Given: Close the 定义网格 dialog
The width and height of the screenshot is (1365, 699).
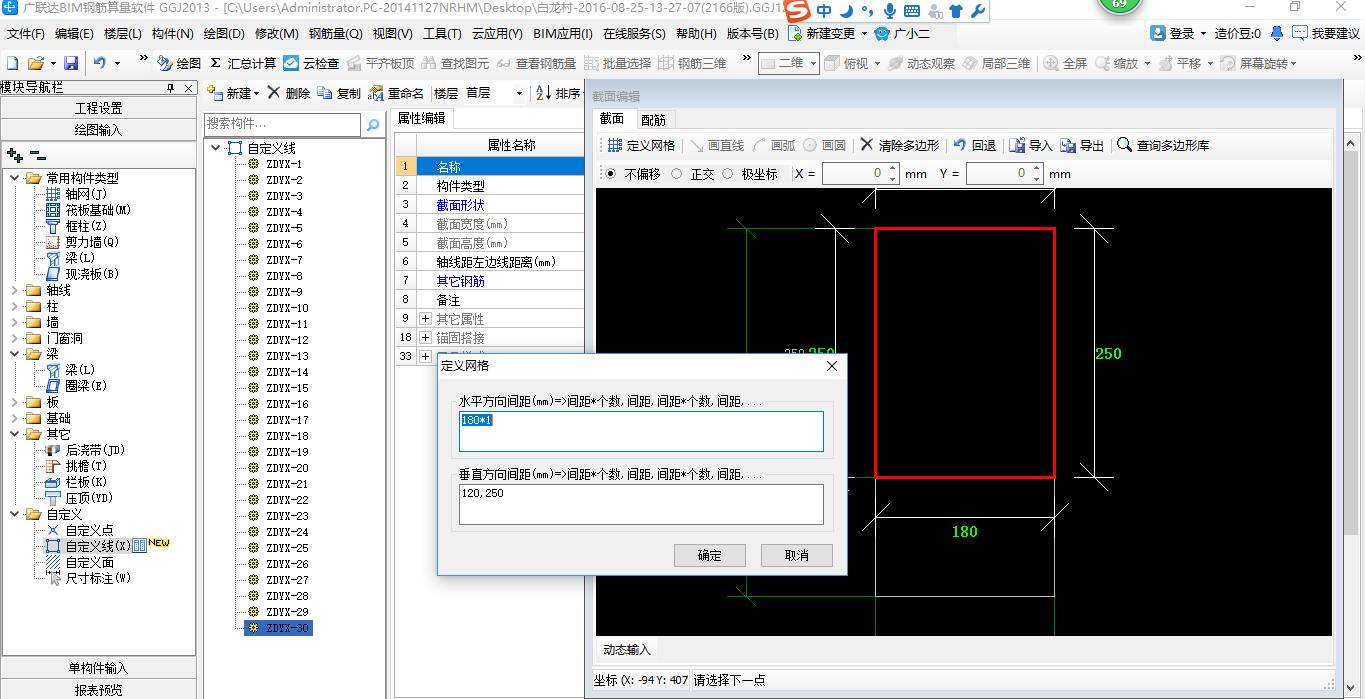Looking at the screenshot, I should [x=832, y=366].
